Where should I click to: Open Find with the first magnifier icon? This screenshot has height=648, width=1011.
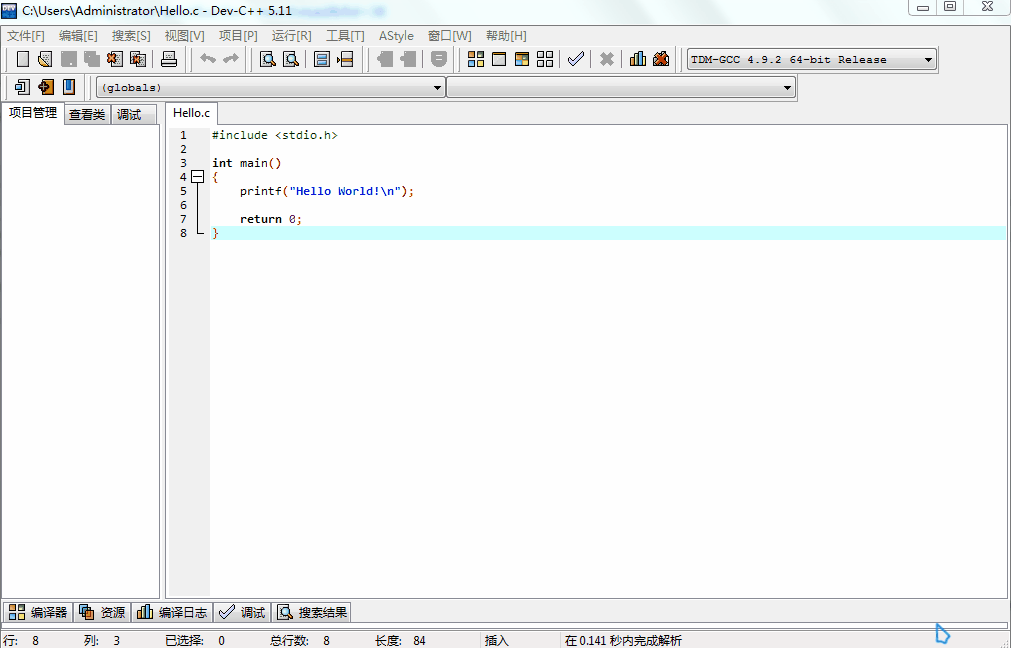click(268, 59)
